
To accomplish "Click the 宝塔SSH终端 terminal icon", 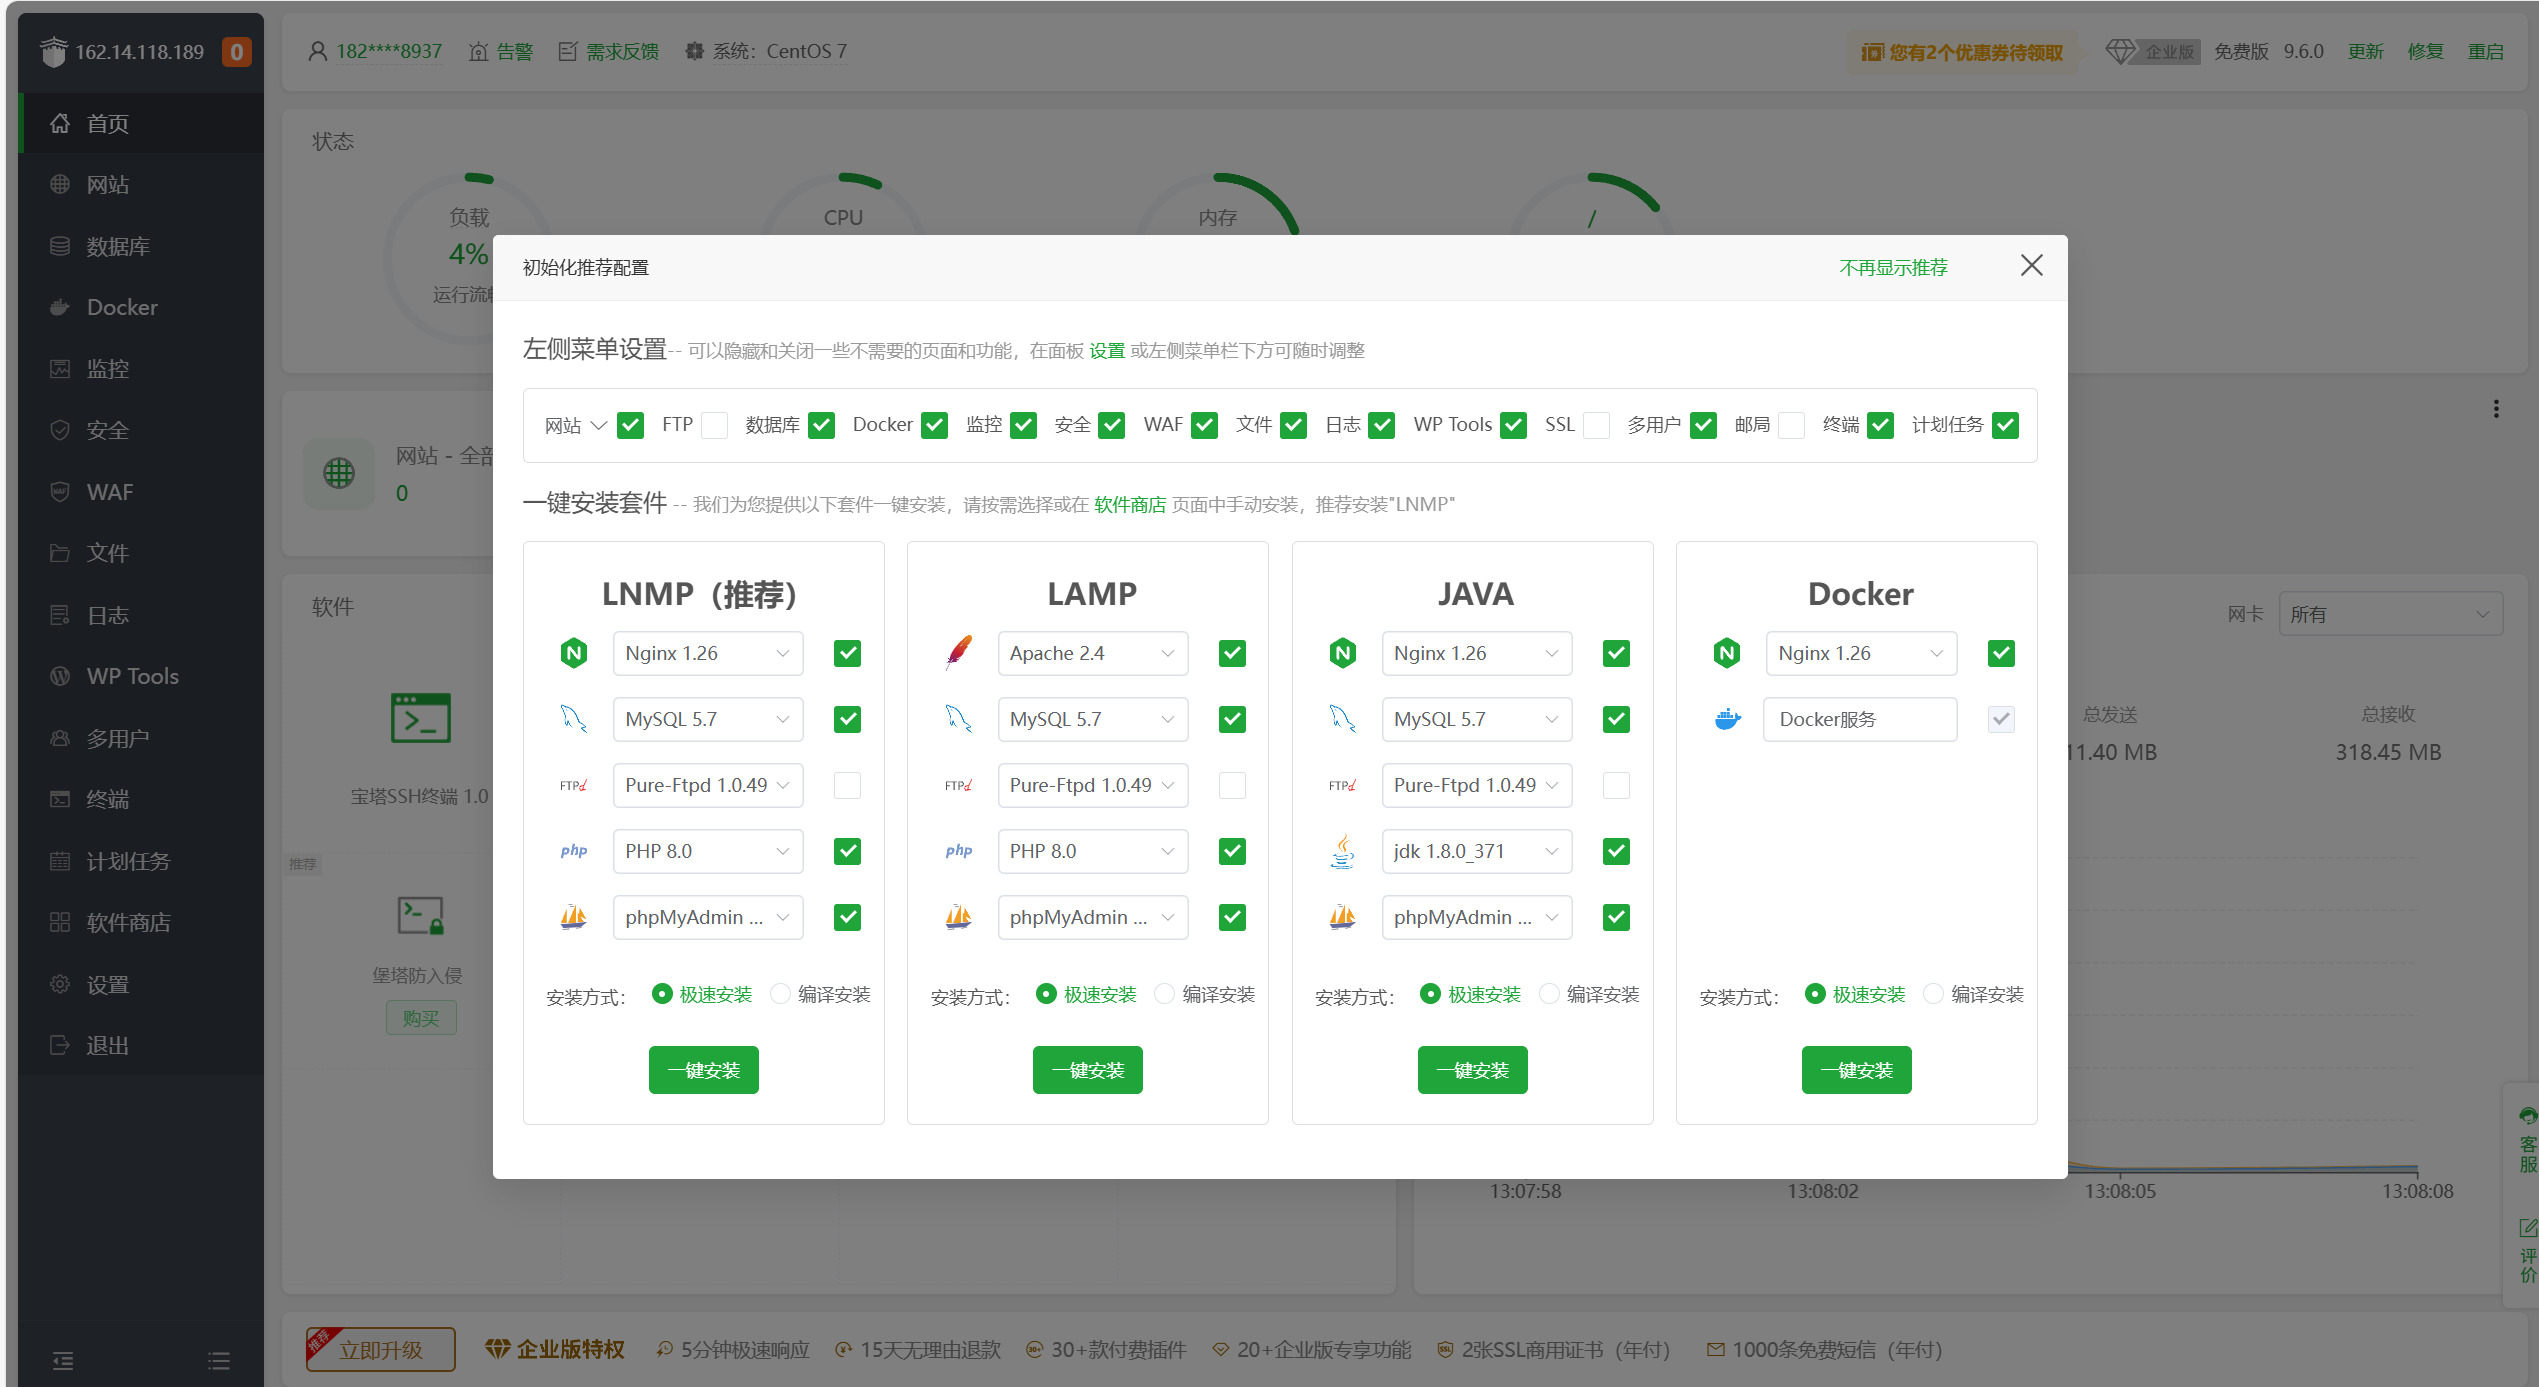I will click(420, 718).
